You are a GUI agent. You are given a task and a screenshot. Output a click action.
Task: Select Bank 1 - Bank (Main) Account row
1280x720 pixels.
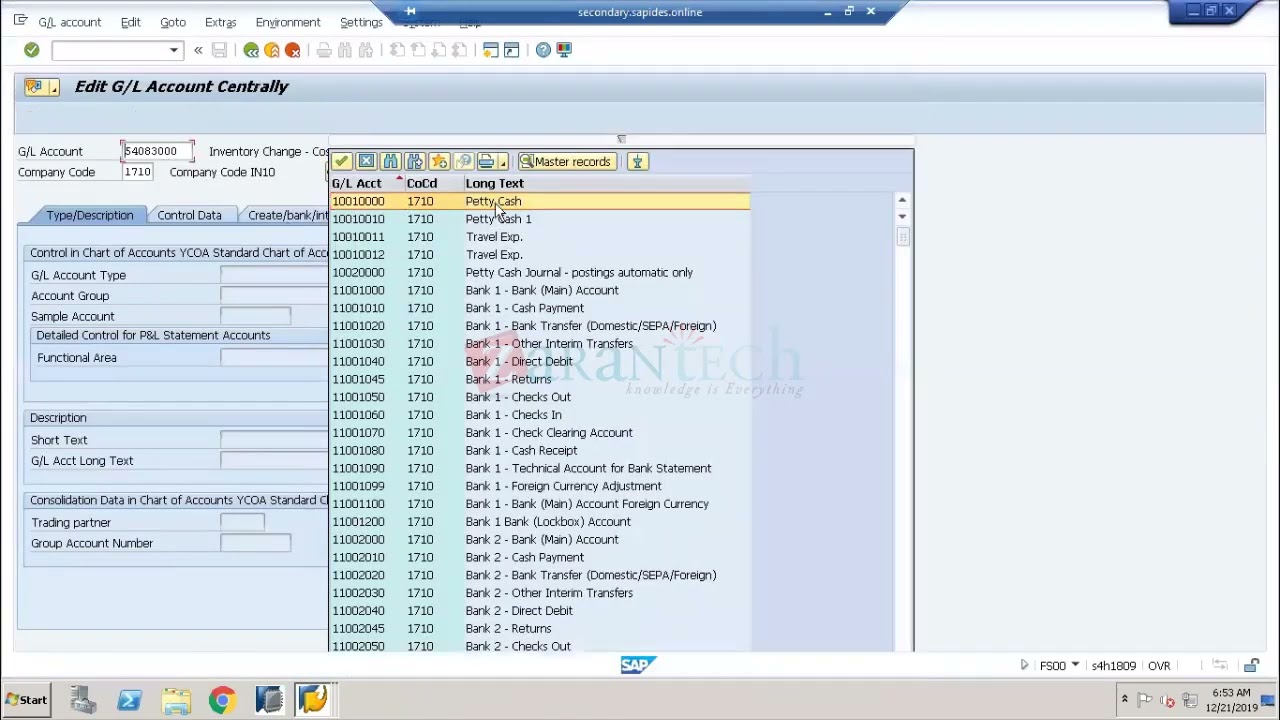coord(540,290)
